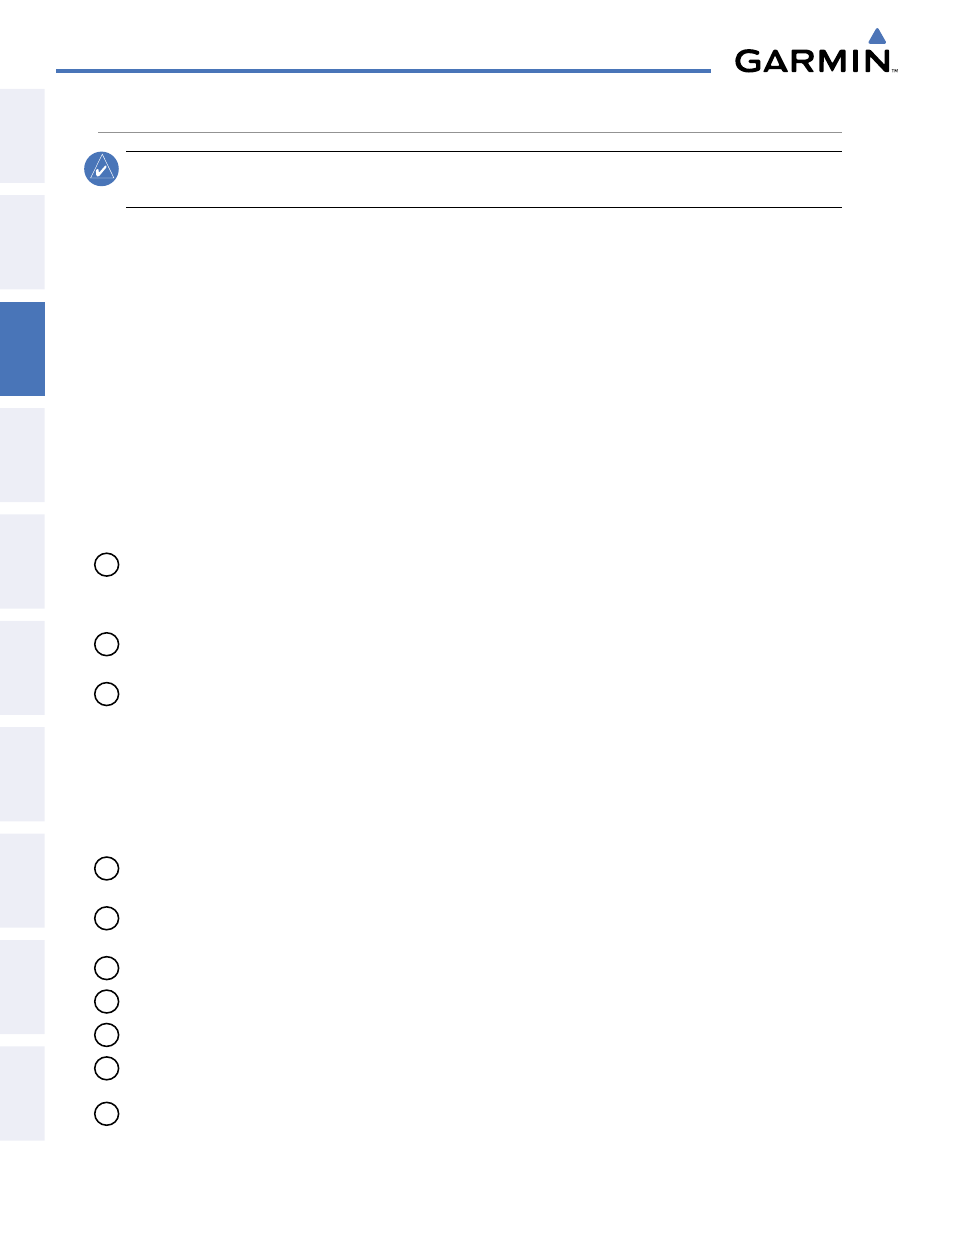Click inside the empty note box beside the checkmark icon

(484, 180)
